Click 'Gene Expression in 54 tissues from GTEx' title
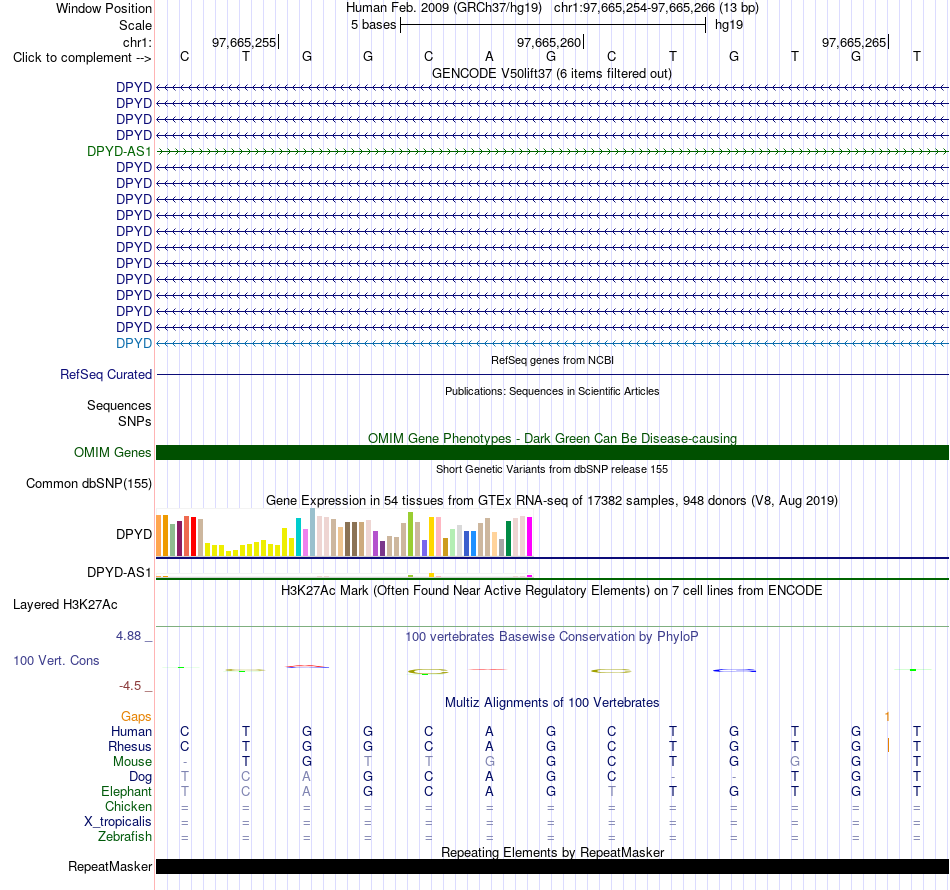The height and width of the screenshot is (890, 950). (552, 500)
